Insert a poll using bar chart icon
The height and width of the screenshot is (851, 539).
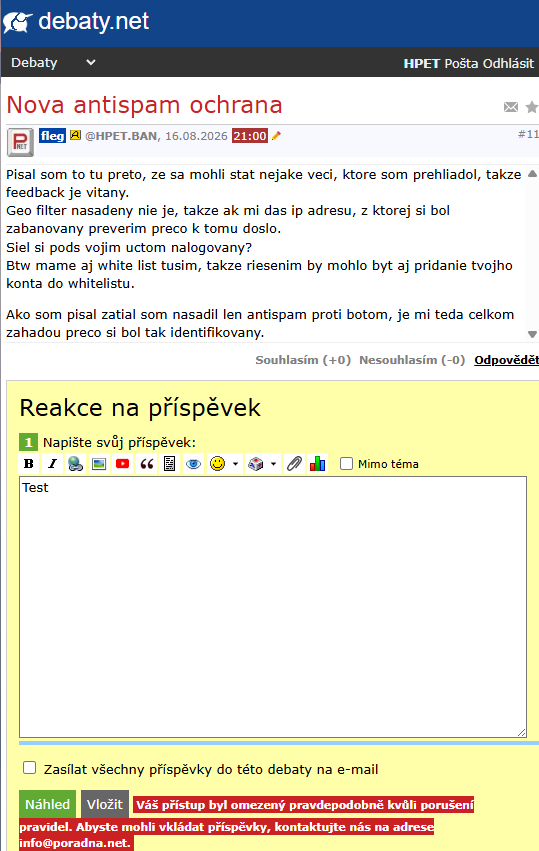coord(318,464)
